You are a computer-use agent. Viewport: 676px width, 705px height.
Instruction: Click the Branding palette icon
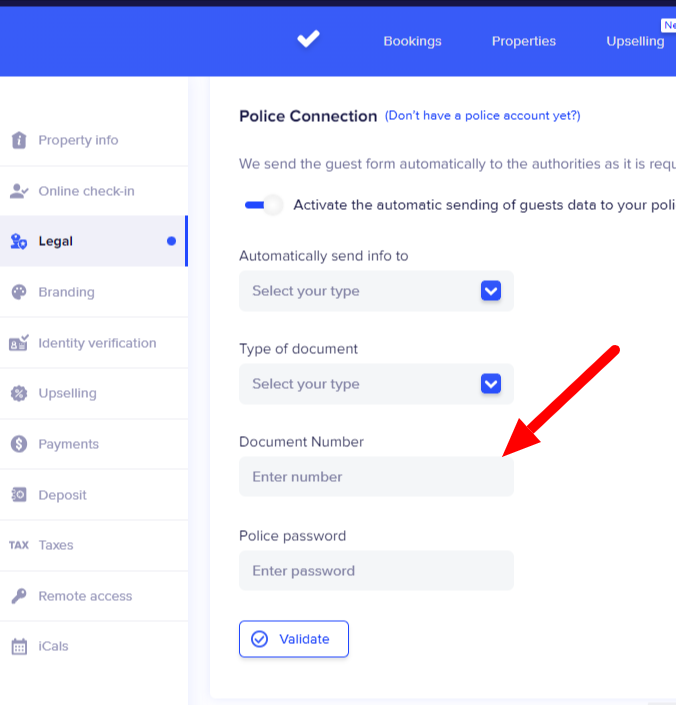click(18, 292)
